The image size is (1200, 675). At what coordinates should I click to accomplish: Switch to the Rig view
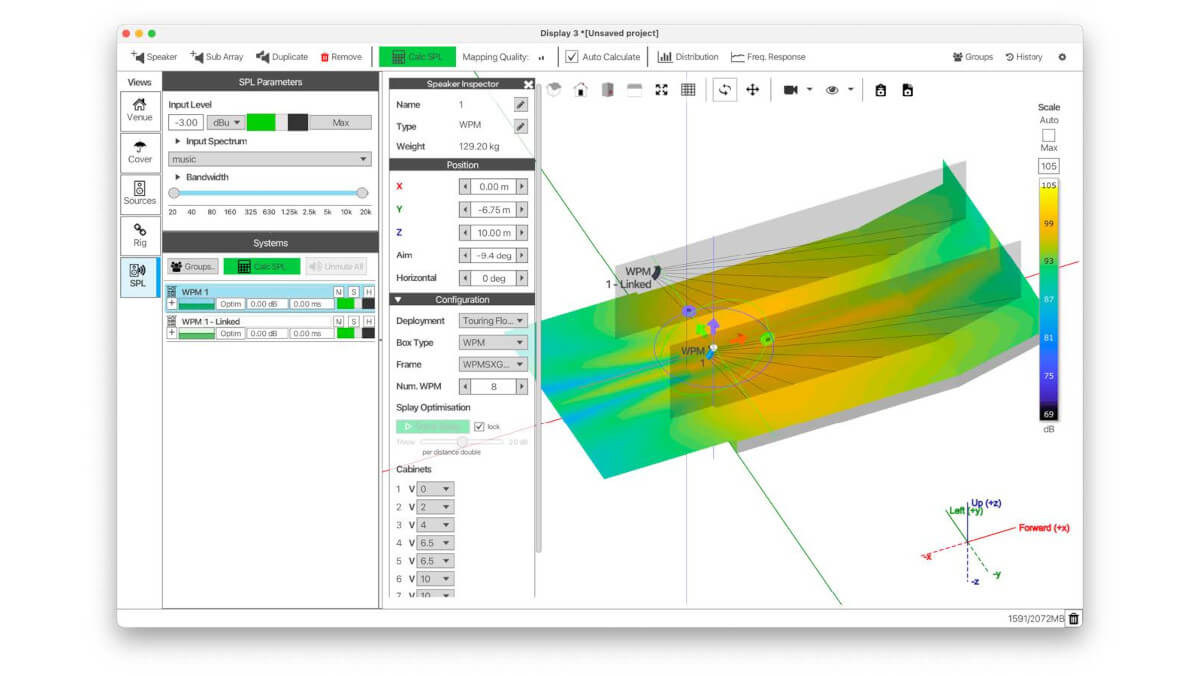click(140, 235)
